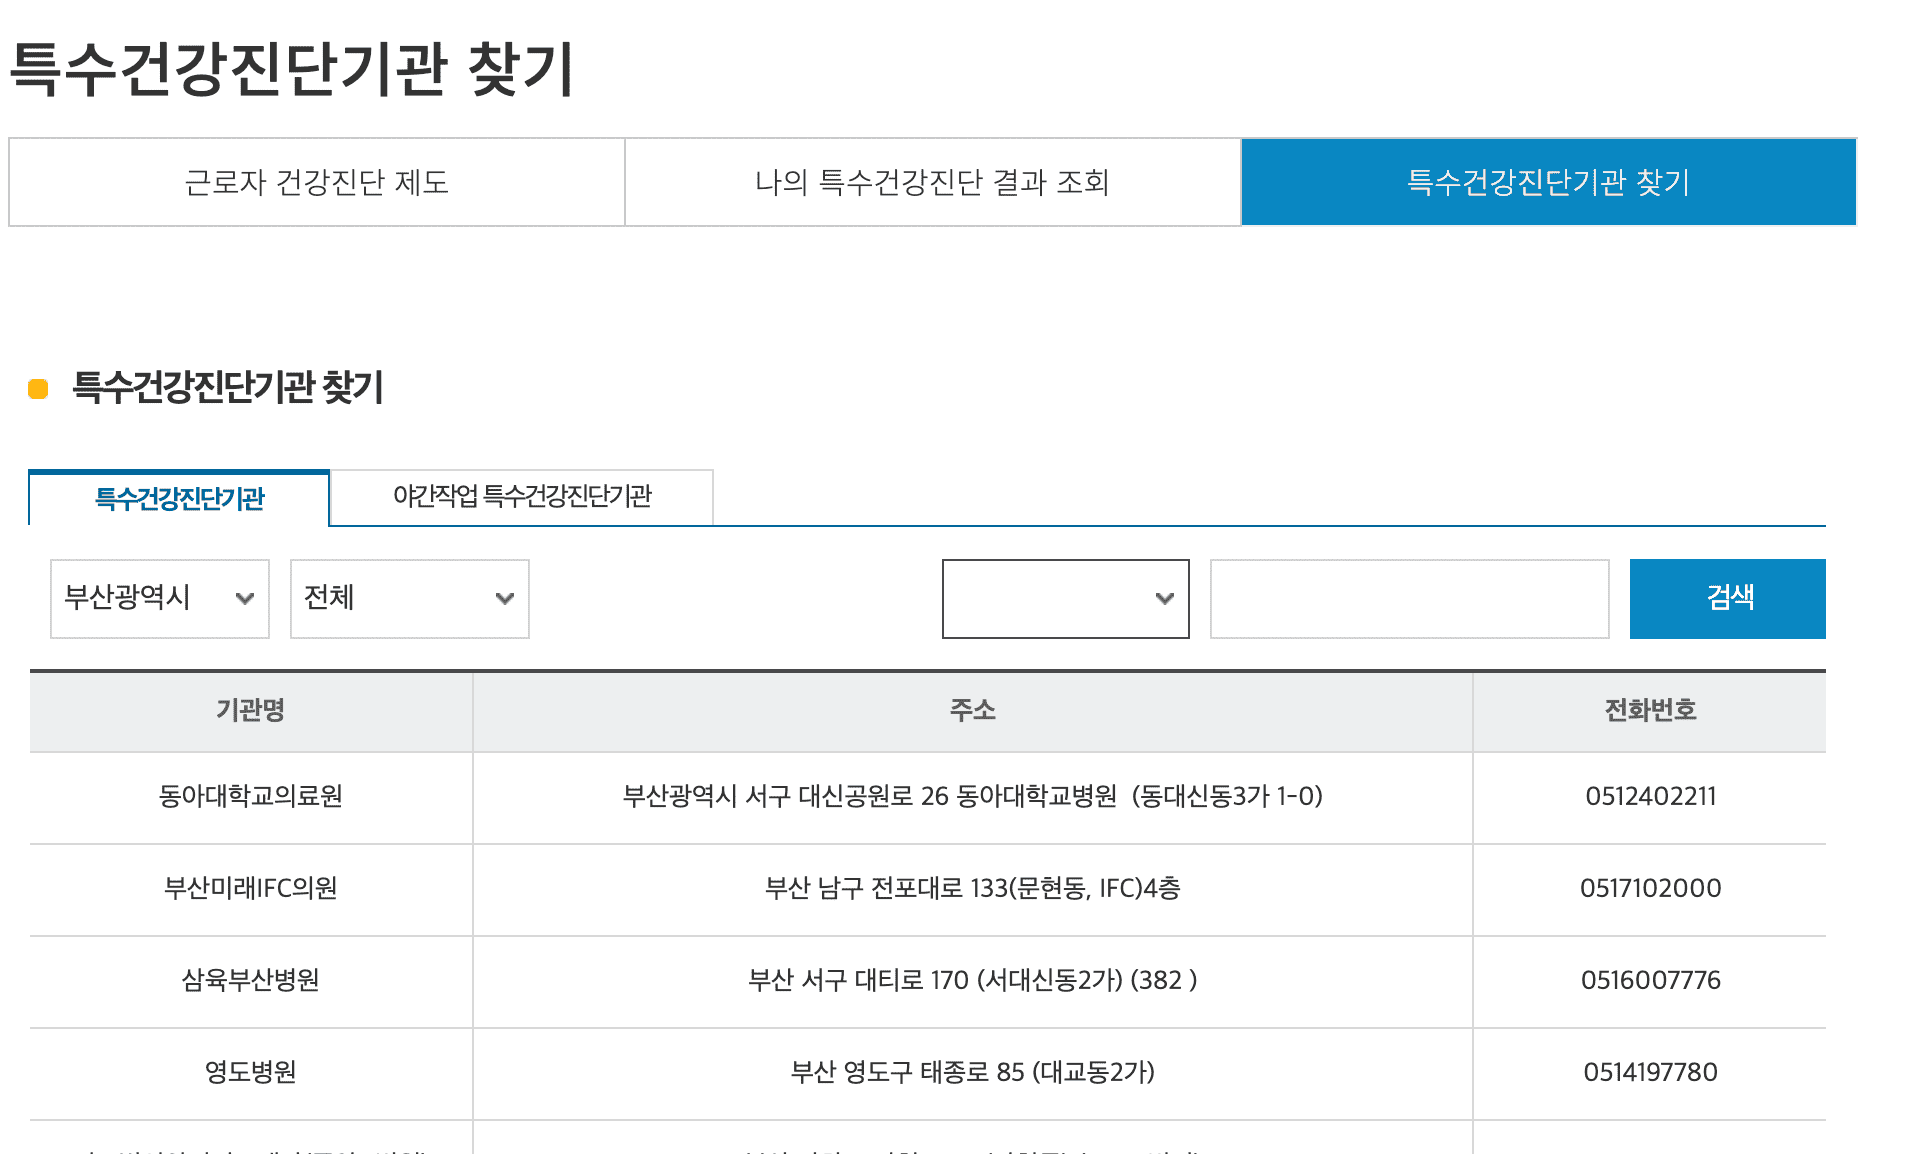1926x1154 pixels.
Task: Click the 검색 search button
Action: tap(1728, 599)
